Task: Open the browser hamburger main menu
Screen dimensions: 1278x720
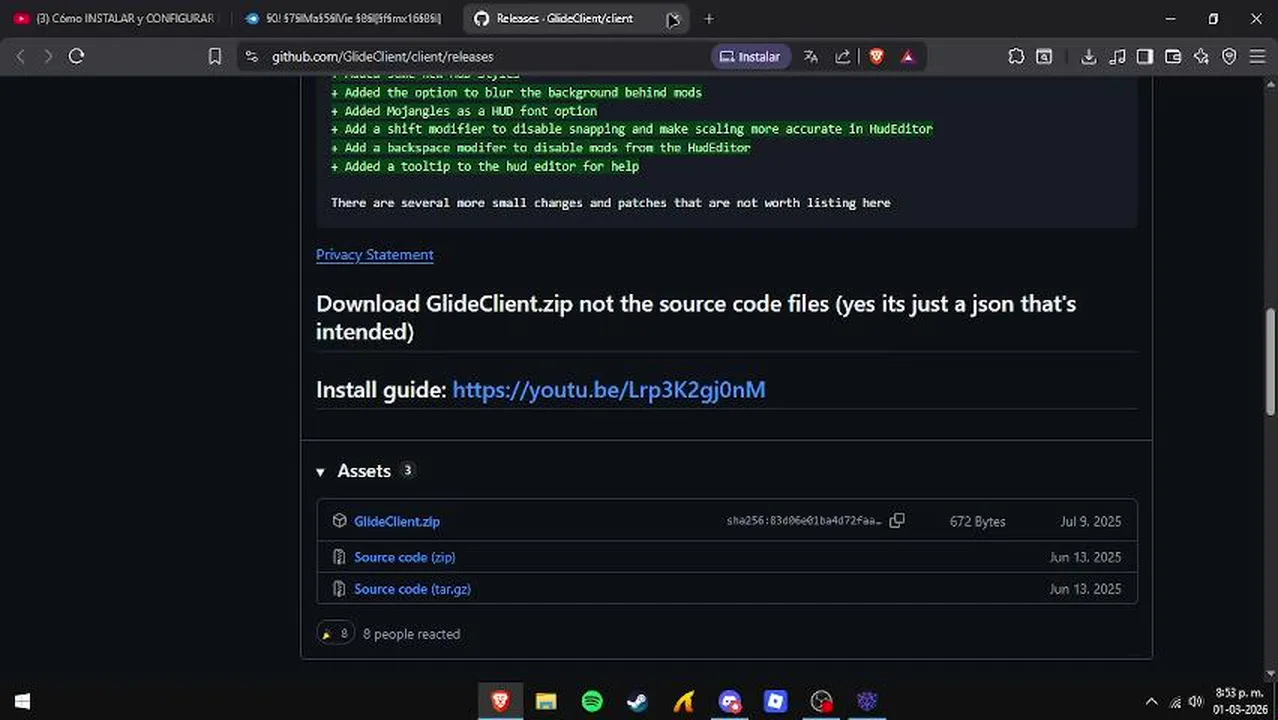Action: click(x=1258, y=57)
